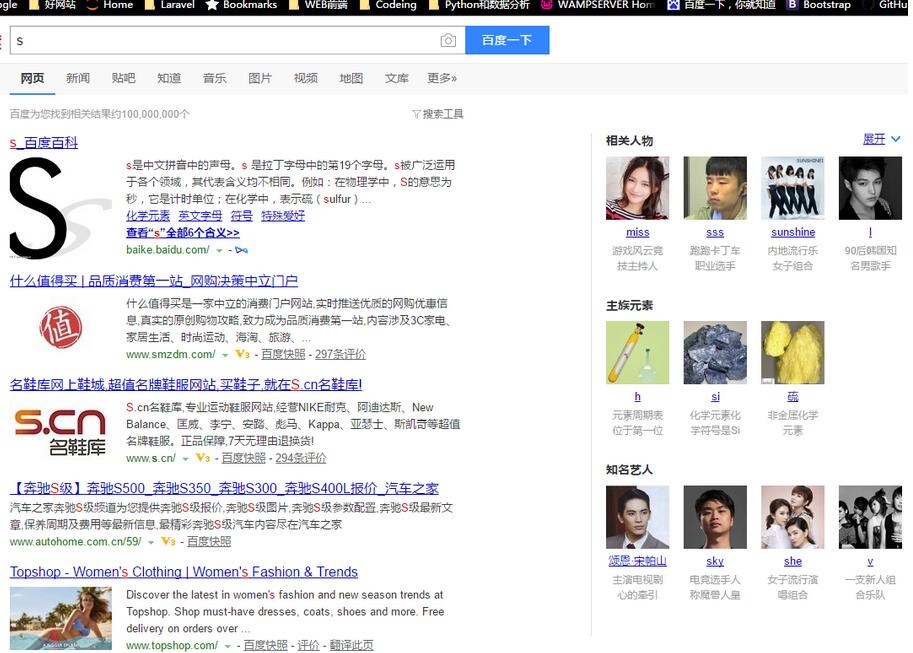Viewport: 913px width, 653px height.
Task: Open the WAMPSERVER bookmark
Action: (x=599, y=5)
